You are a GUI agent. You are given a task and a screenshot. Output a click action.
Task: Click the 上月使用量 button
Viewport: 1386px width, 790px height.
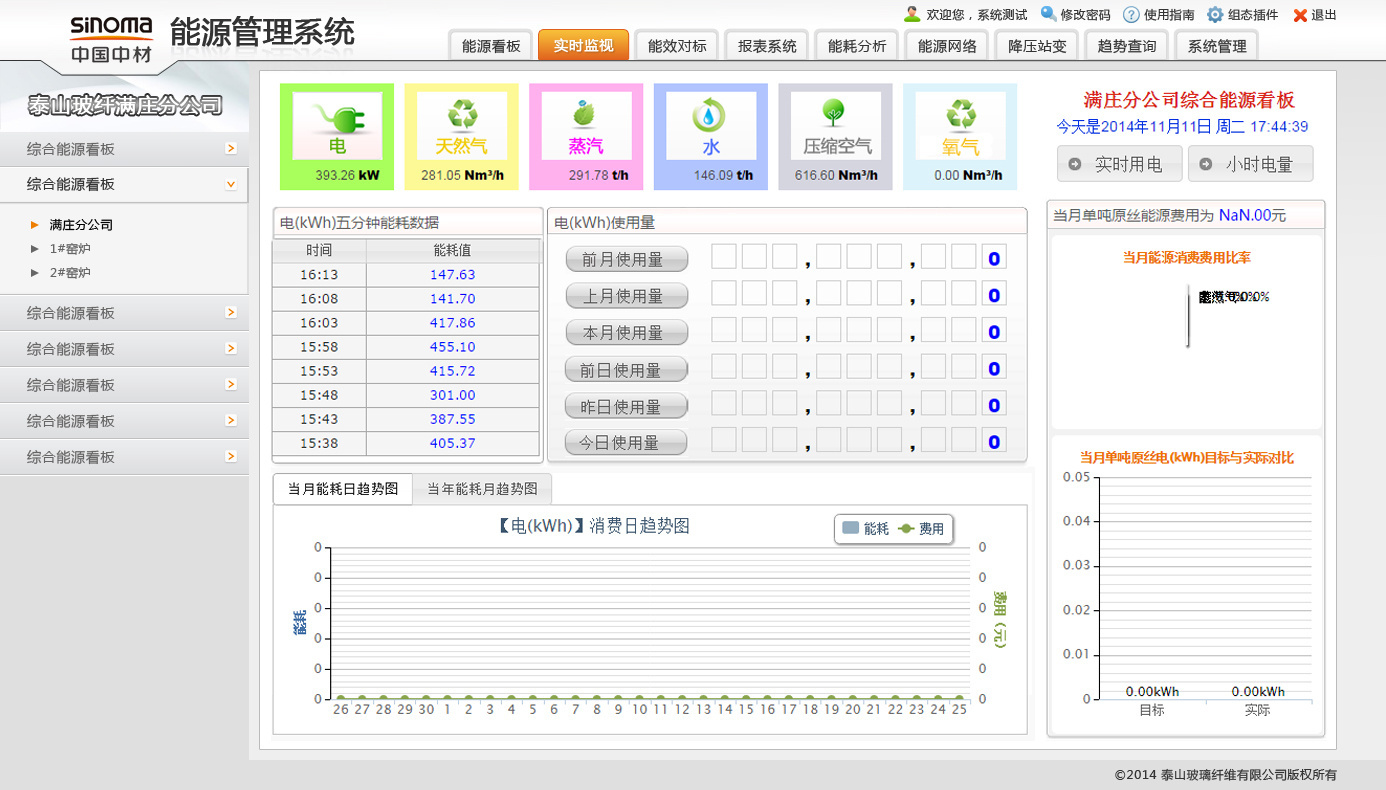627,296
